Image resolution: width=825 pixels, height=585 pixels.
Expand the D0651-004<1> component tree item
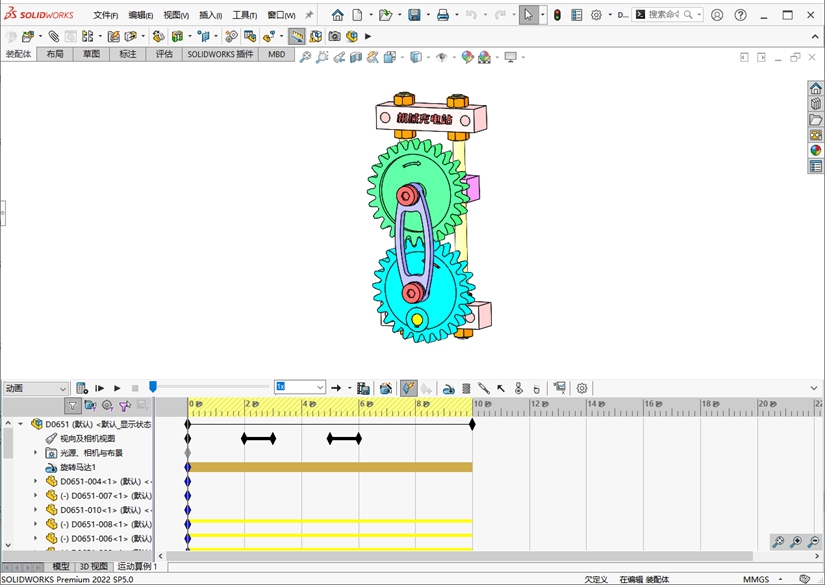pos(36,481)
